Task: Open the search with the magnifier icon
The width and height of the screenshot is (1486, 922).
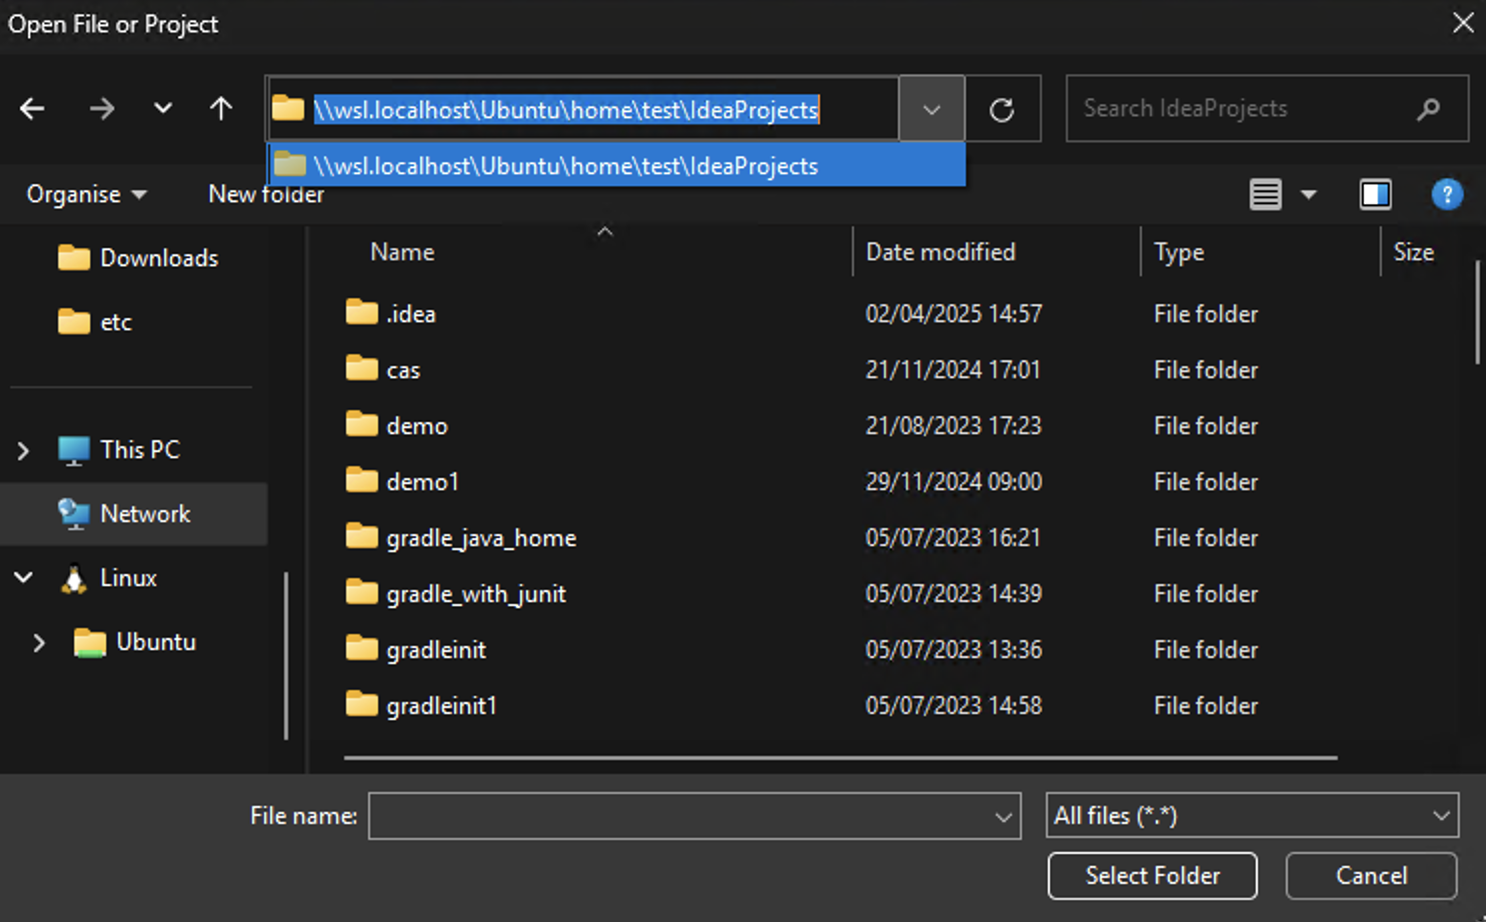Action: click(1429, 109)
